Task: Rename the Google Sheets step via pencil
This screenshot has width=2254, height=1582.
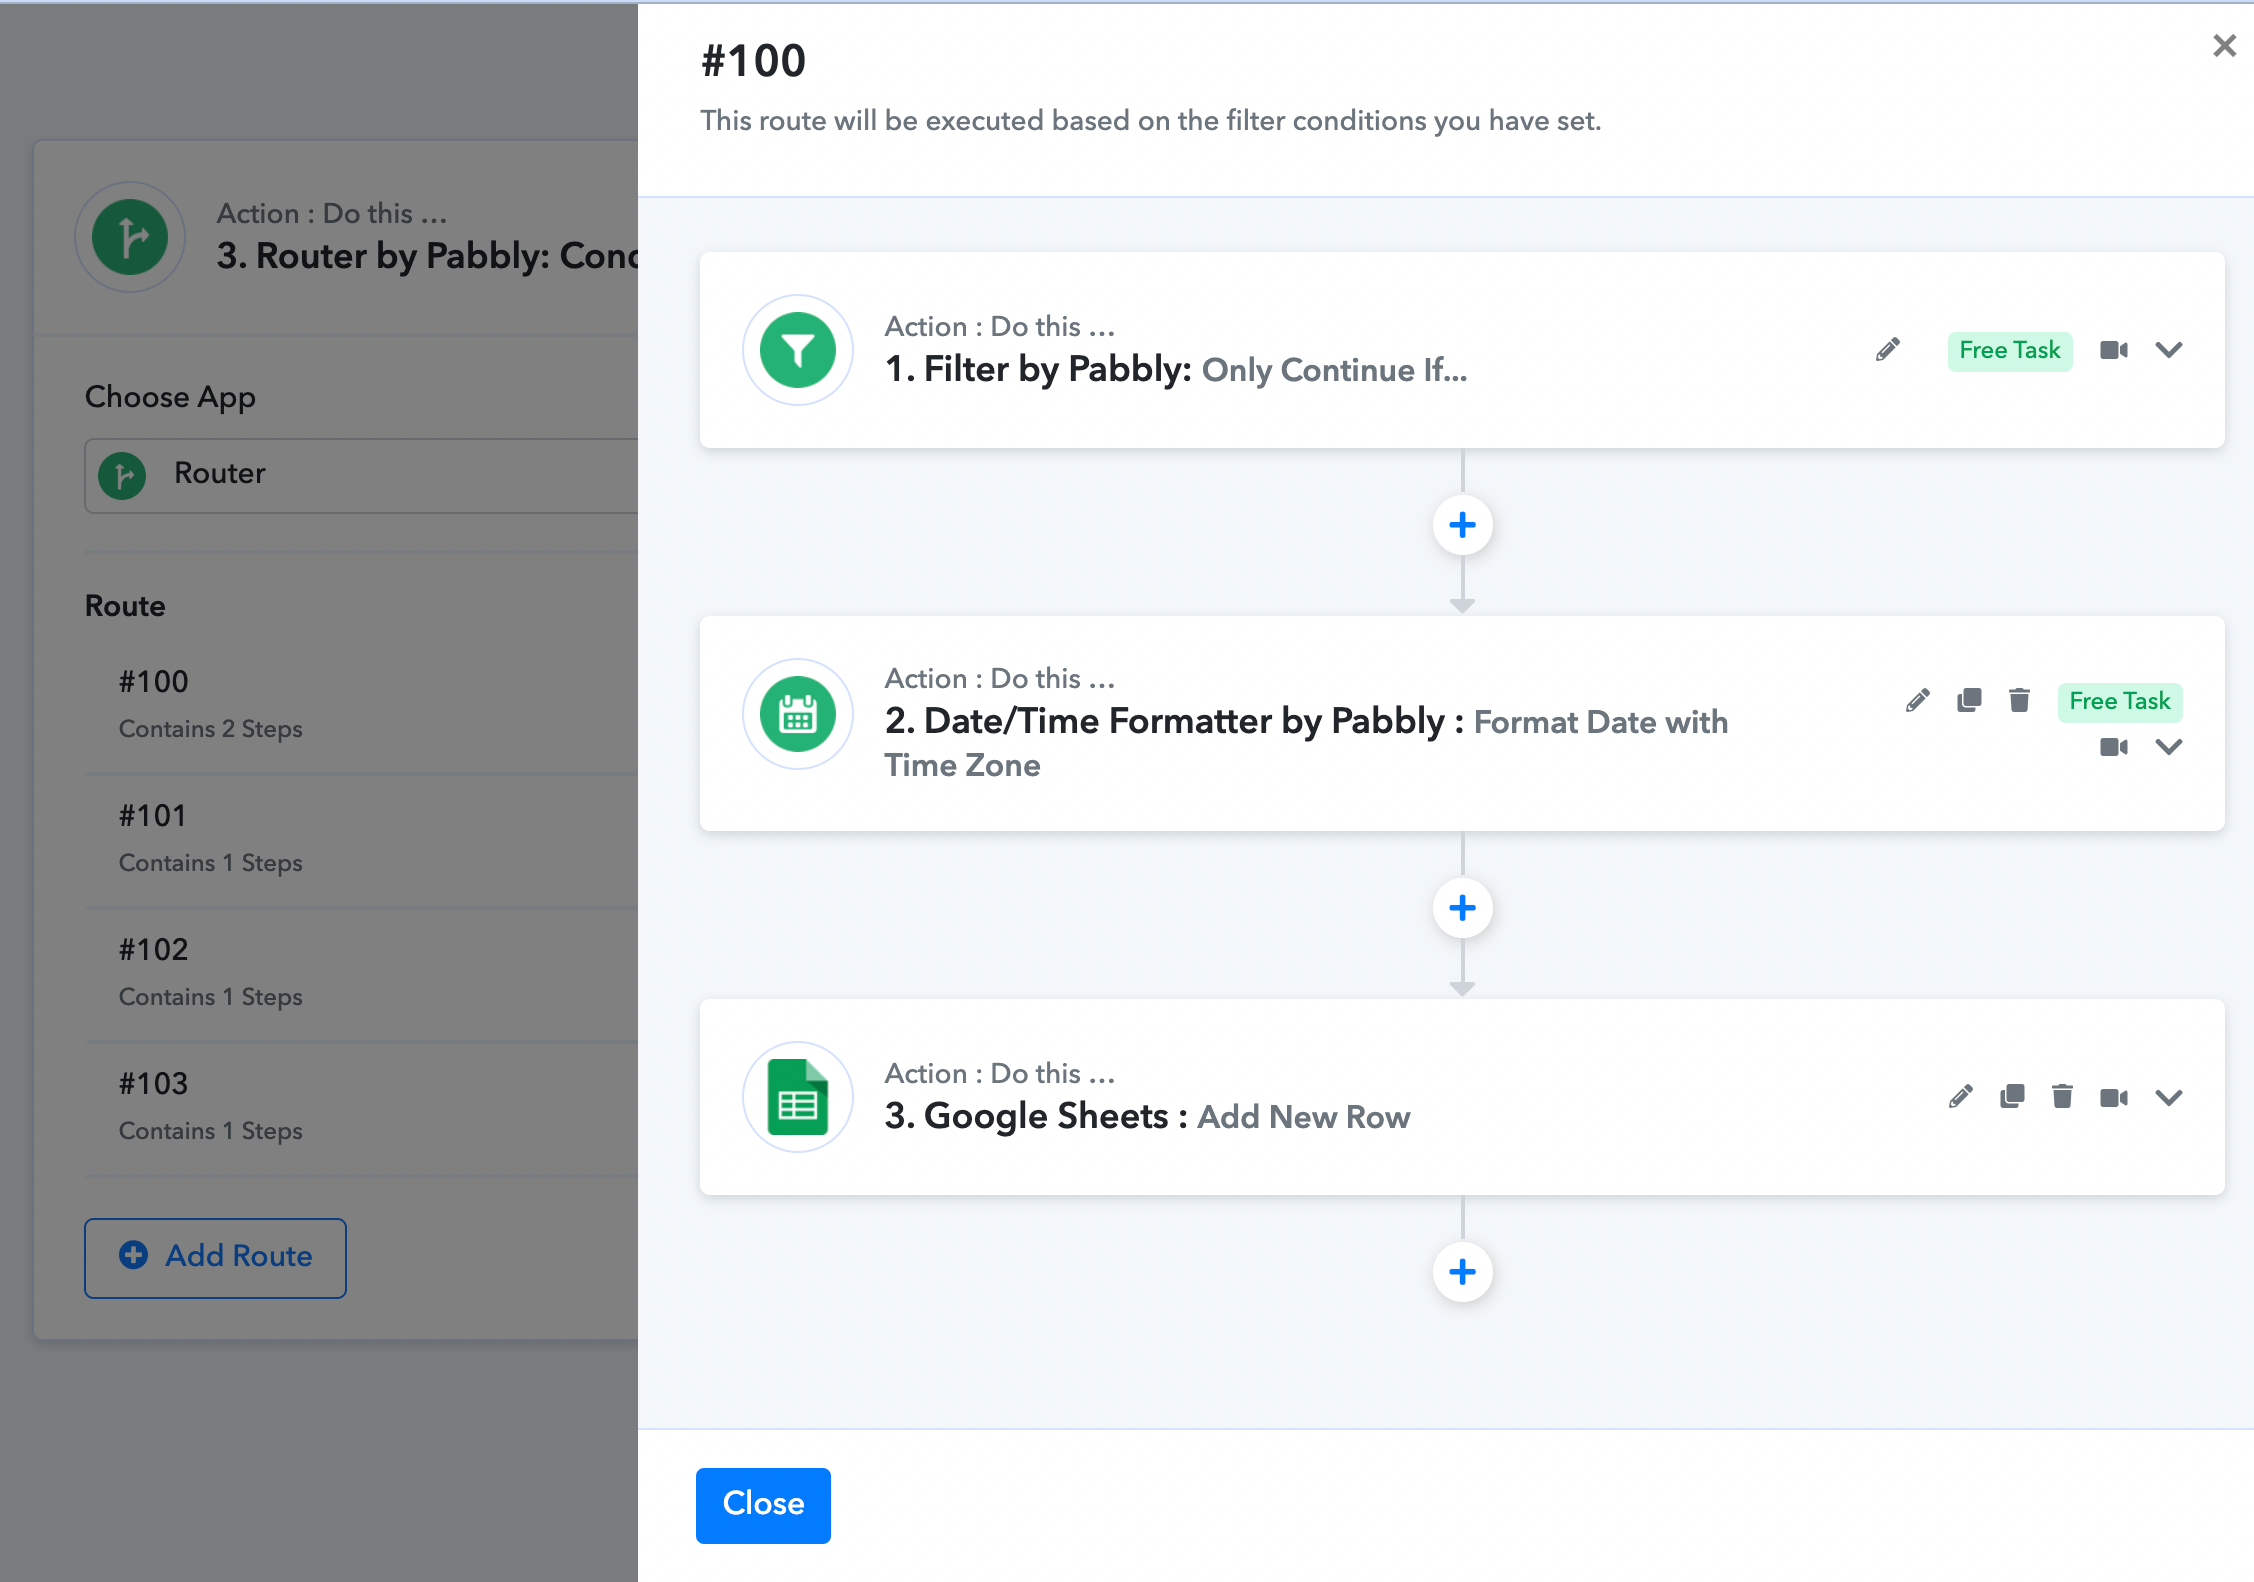Action: 1960,1097
